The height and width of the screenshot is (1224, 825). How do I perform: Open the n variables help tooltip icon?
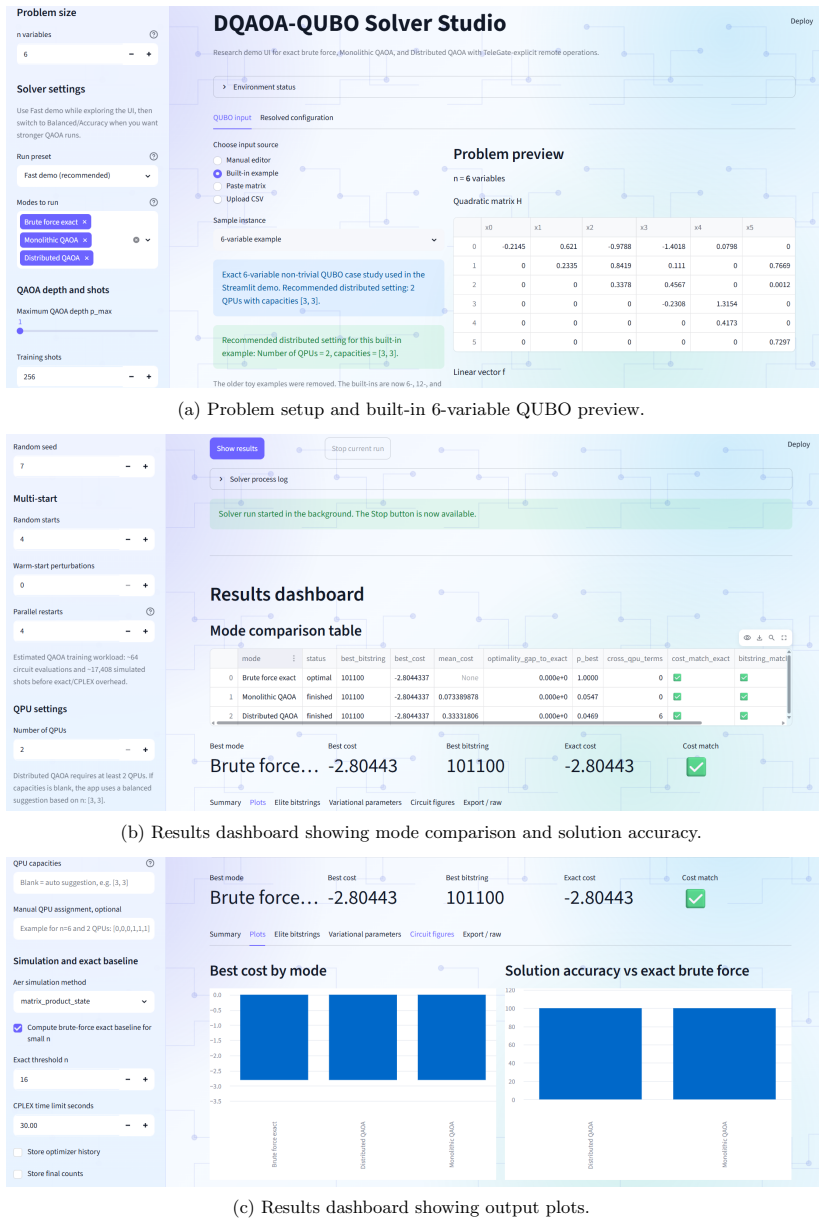(153, 34)
